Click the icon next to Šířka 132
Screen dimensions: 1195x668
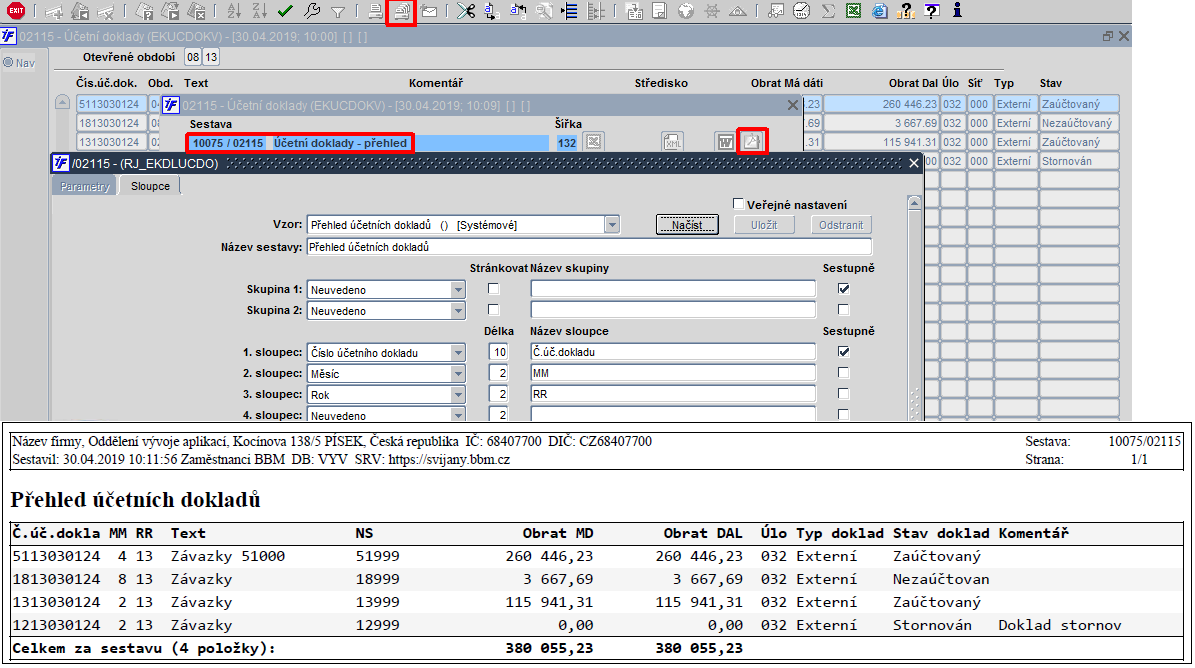pos(594,142)
